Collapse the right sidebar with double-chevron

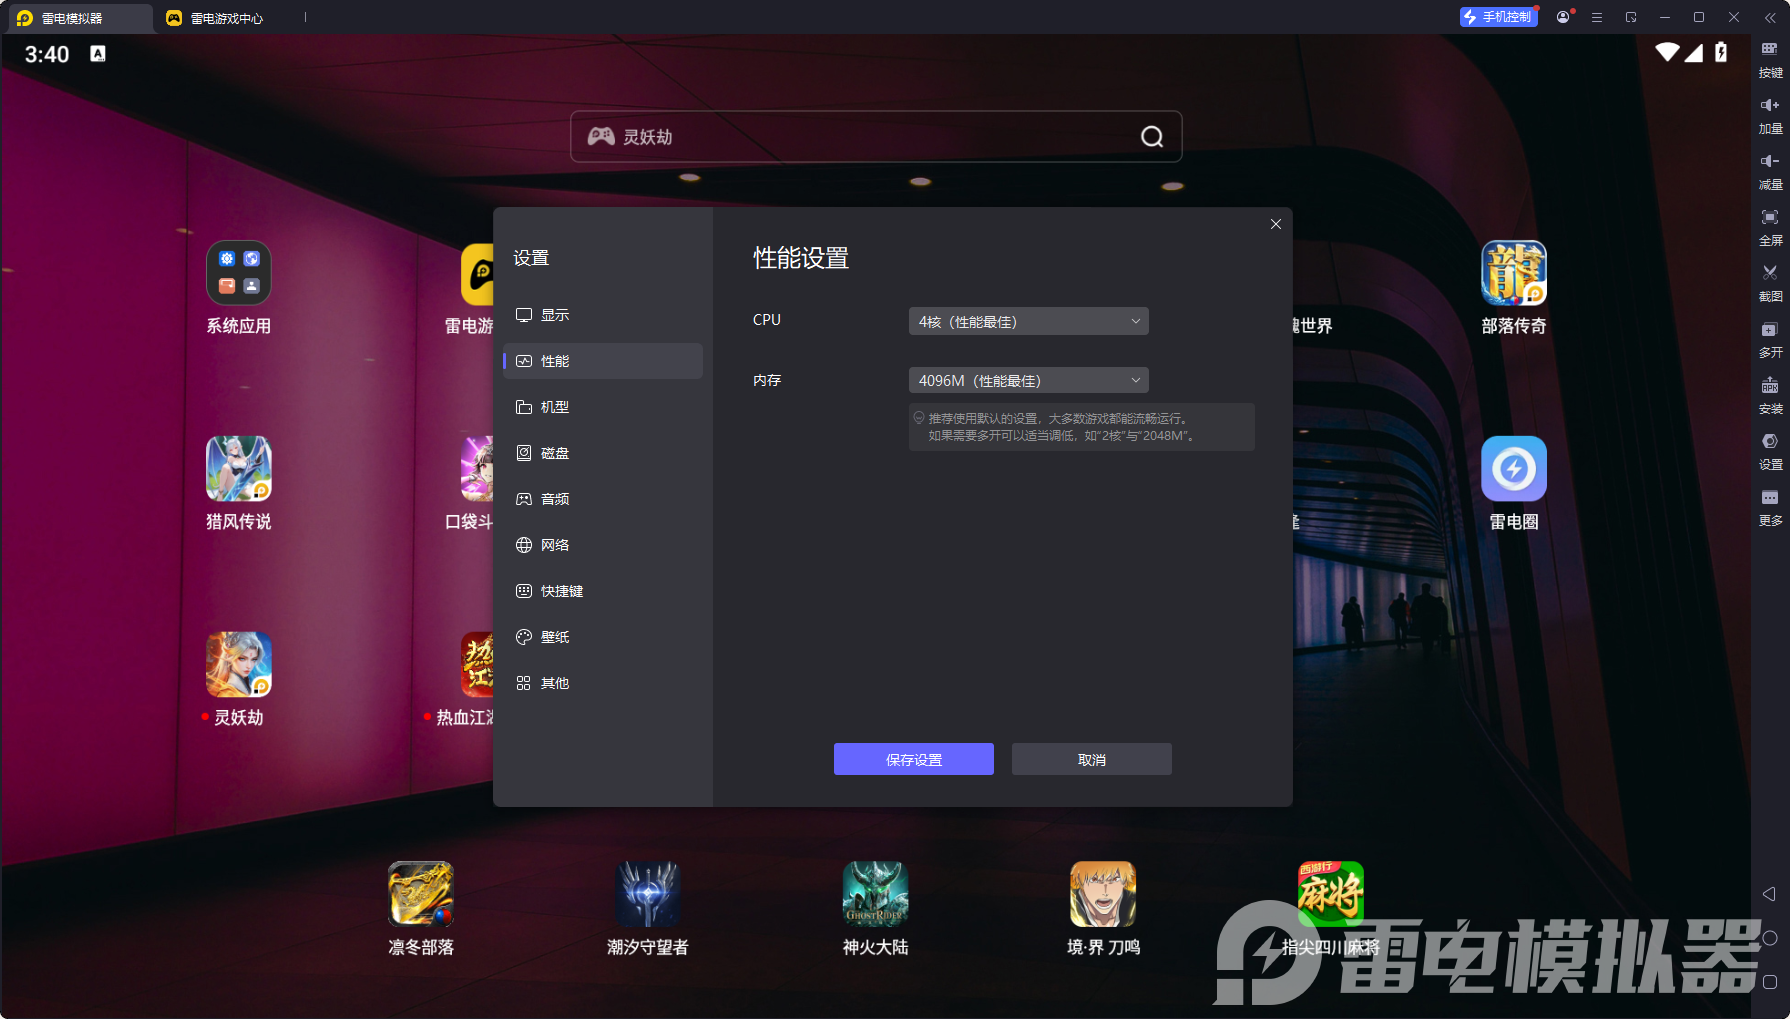pyautogui.click(x=1770, y=17)
